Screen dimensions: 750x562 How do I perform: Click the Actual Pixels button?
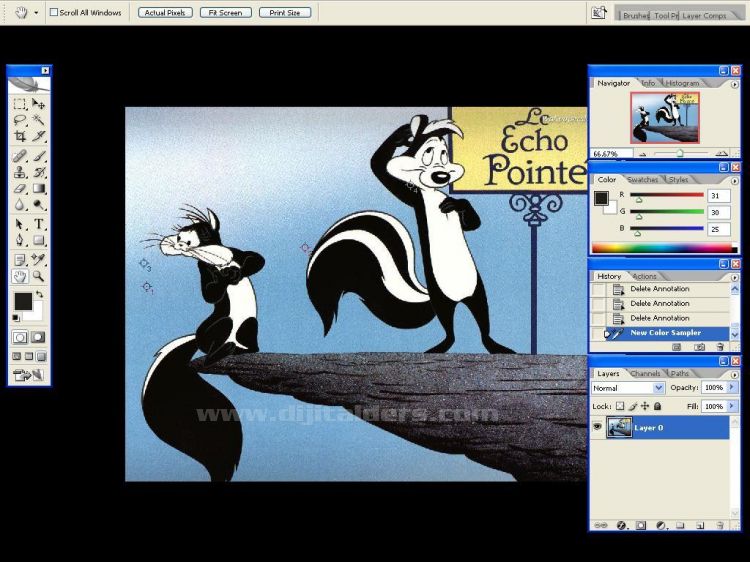(165, 12)
